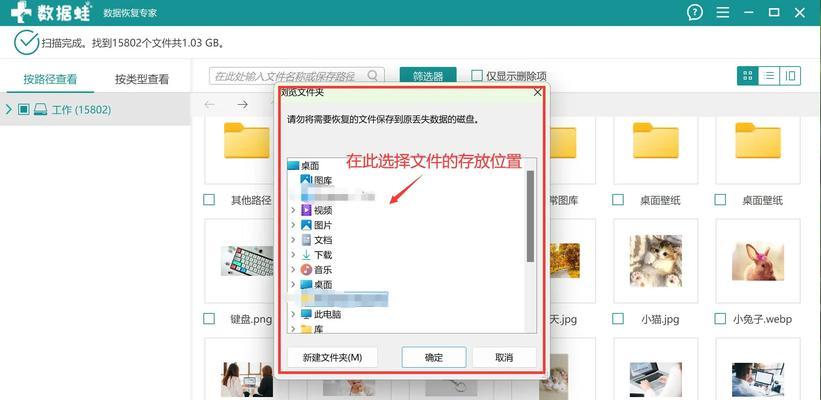Open the 筛选器 filter button
This screenshot has width=821, height=400.
point(428,76)
